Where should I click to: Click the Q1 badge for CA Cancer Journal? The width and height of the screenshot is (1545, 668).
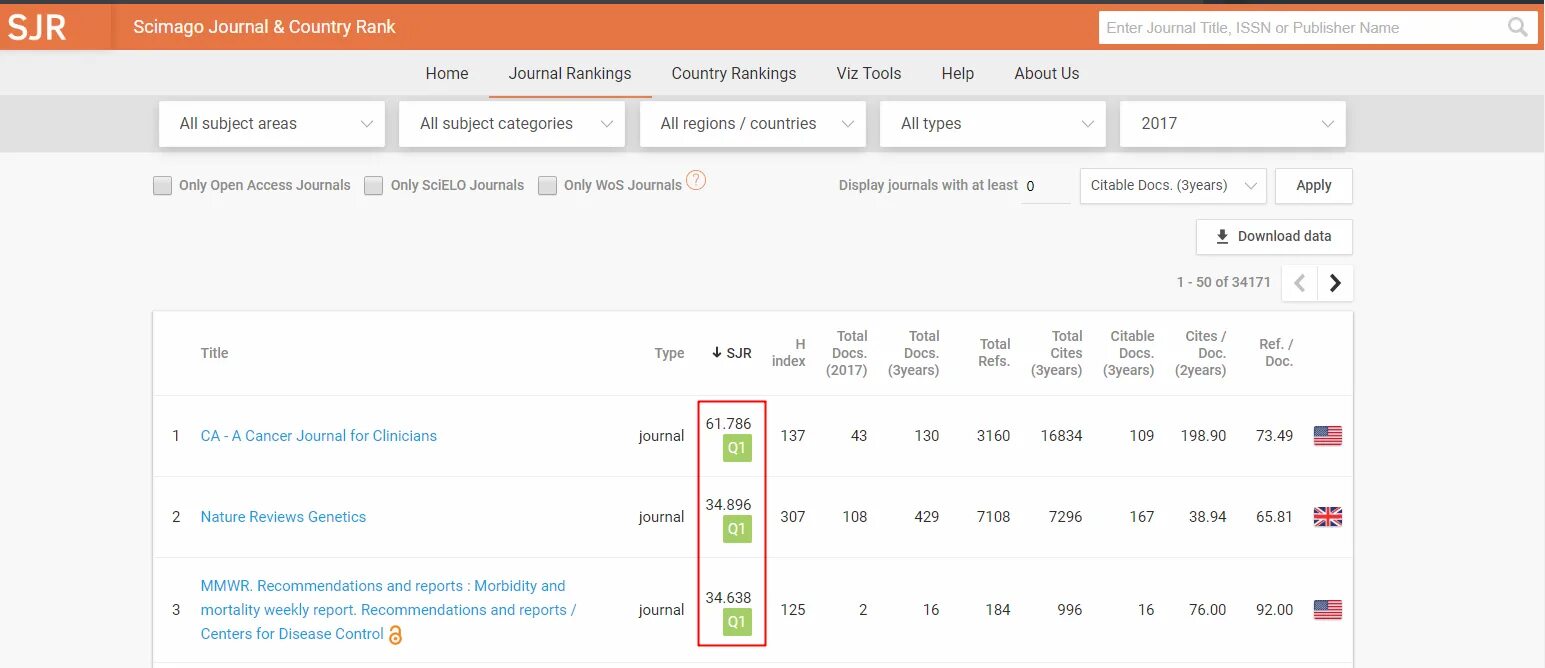tap(737, 449)
